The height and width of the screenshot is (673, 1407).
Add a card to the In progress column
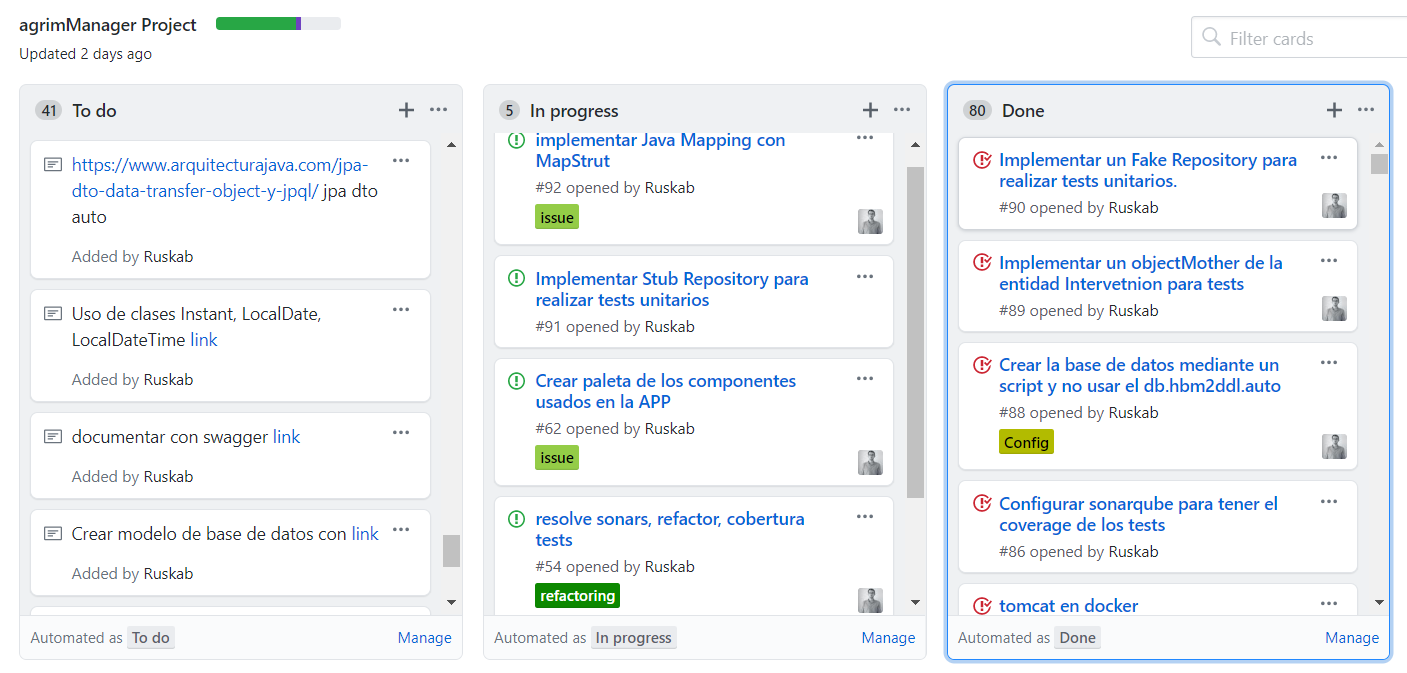(870, 110)
